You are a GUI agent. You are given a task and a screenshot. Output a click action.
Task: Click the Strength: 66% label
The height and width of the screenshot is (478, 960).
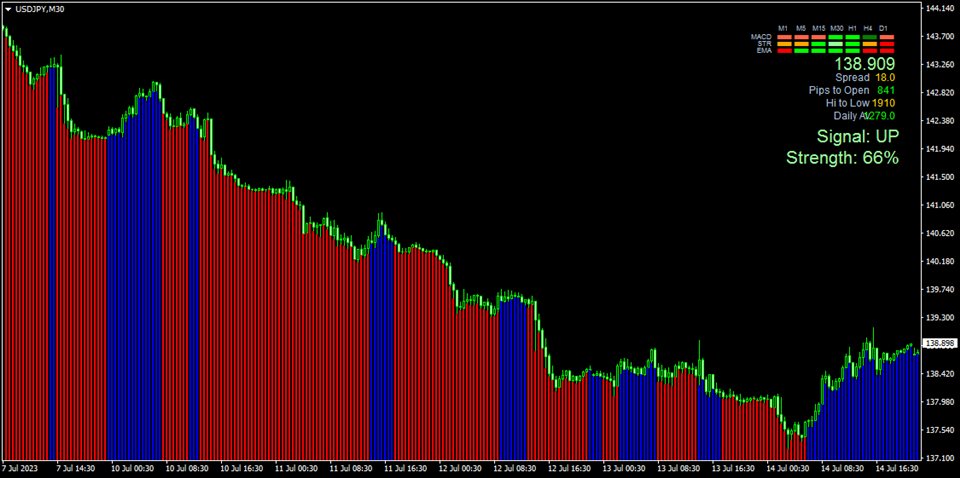tap(842, 158)
